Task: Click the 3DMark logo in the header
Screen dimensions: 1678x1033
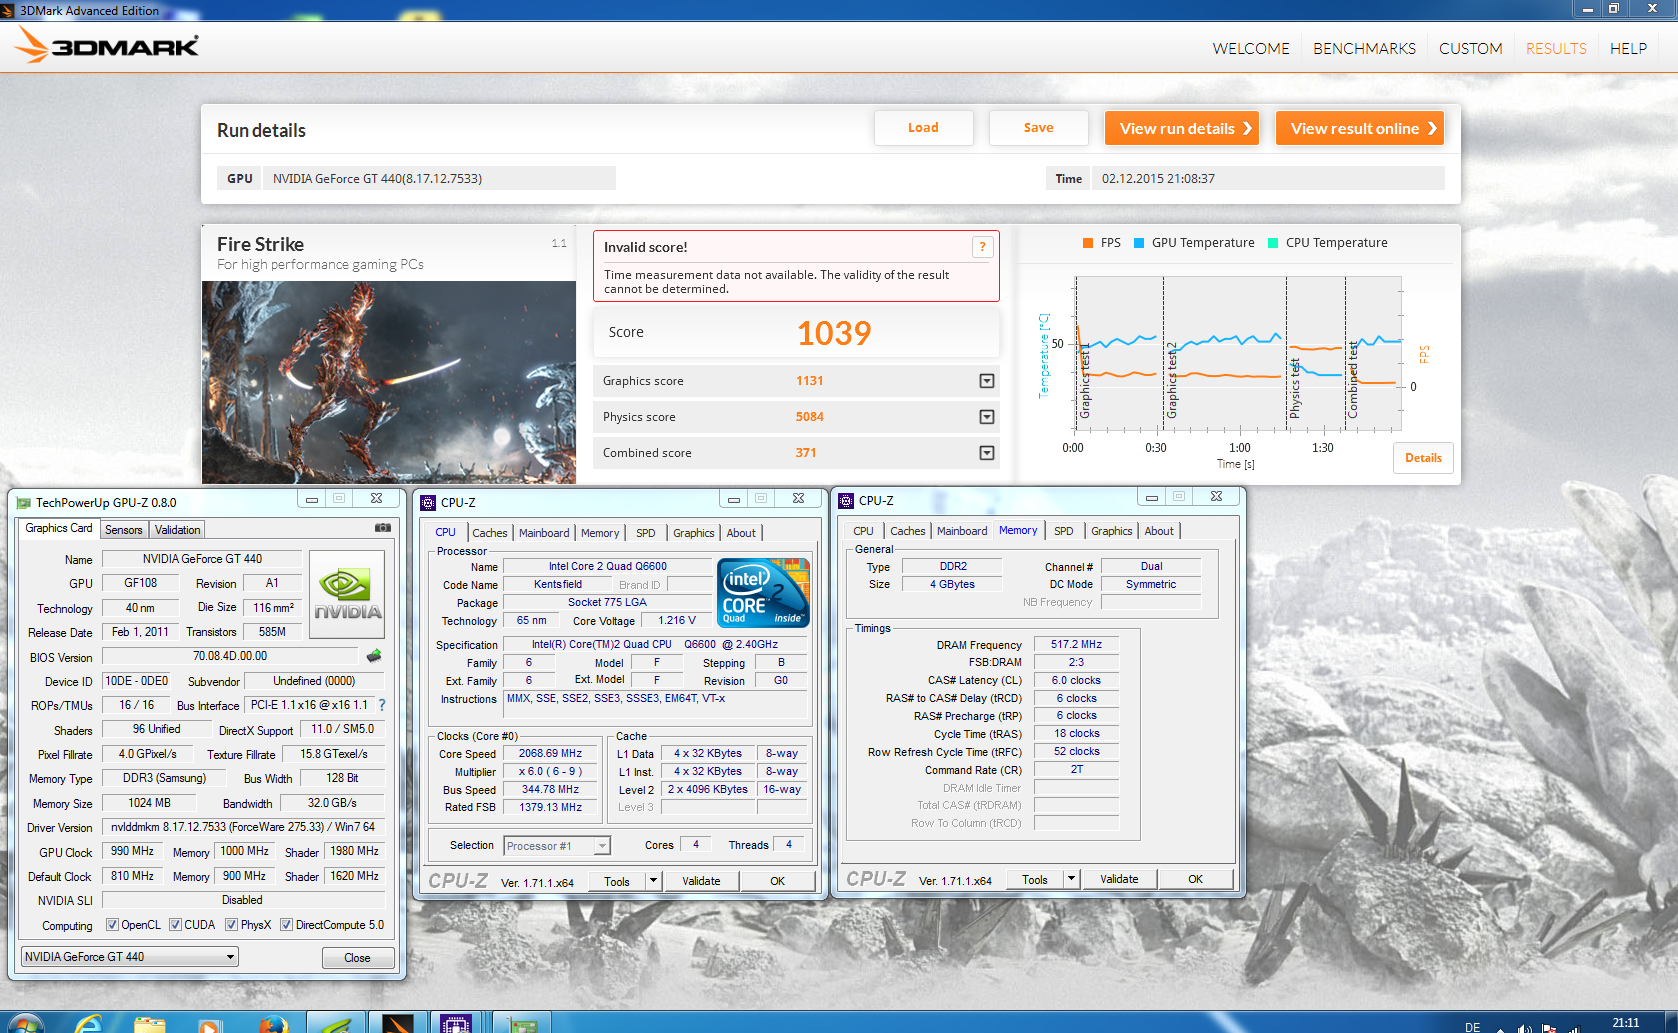Action: [107, 45]
